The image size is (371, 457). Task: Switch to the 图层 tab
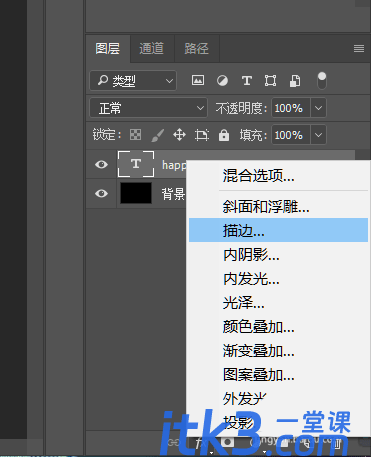tap(108, 49)
